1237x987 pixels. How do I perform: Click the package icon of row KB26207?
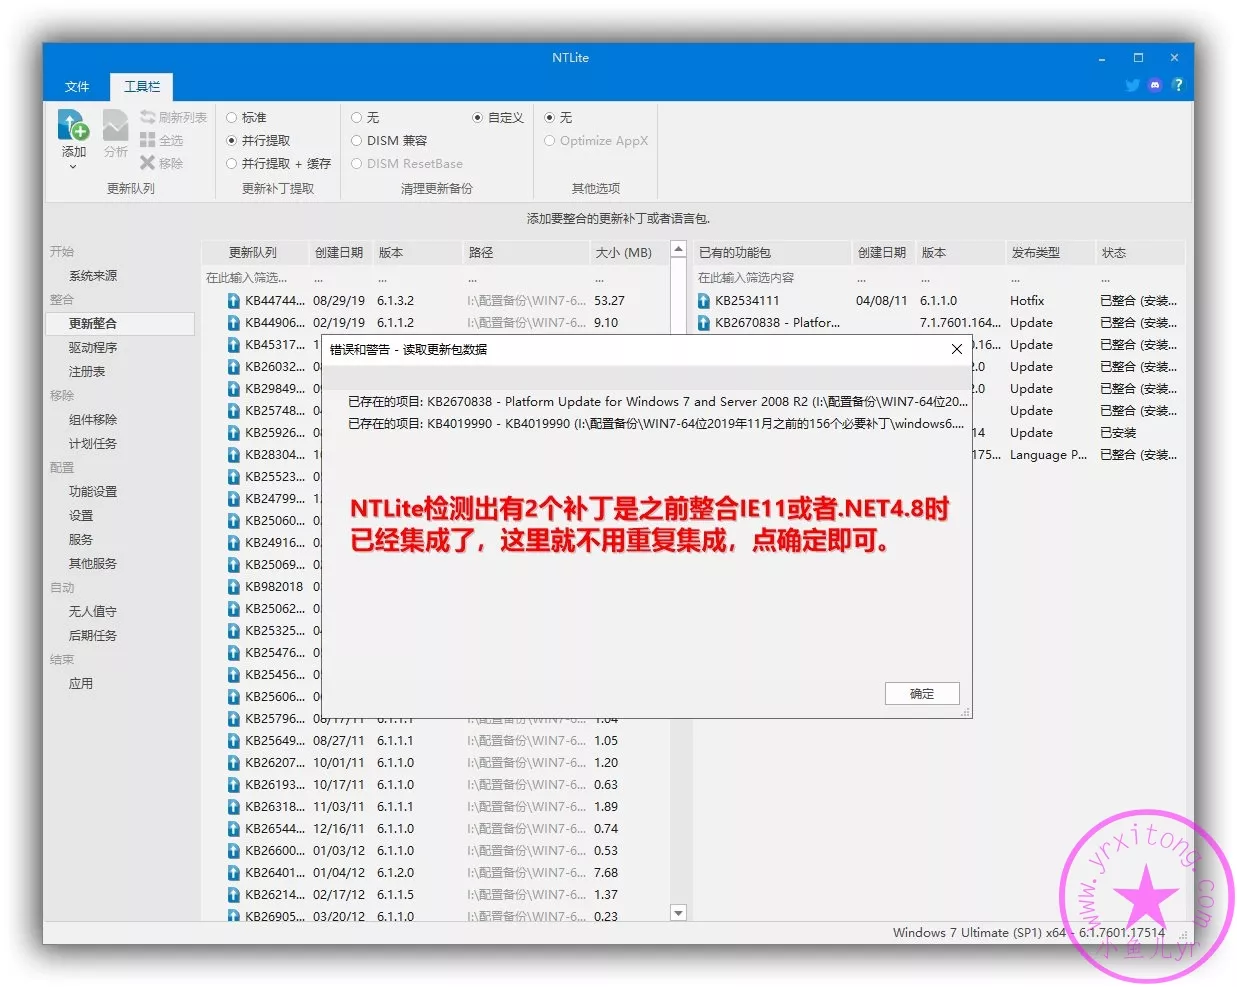click(233, 762)
